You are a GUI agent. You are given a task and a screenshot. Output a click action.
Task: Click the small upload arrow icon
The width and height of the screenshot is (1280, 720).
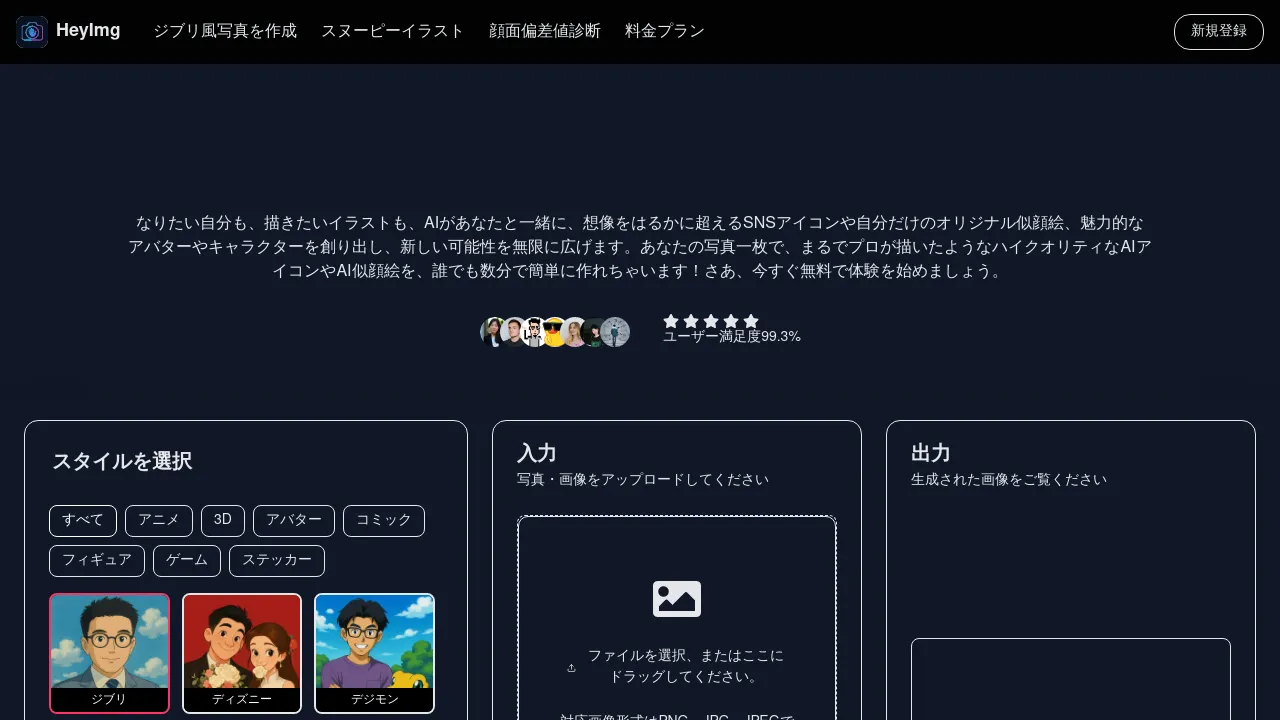(x=571, y=668)
